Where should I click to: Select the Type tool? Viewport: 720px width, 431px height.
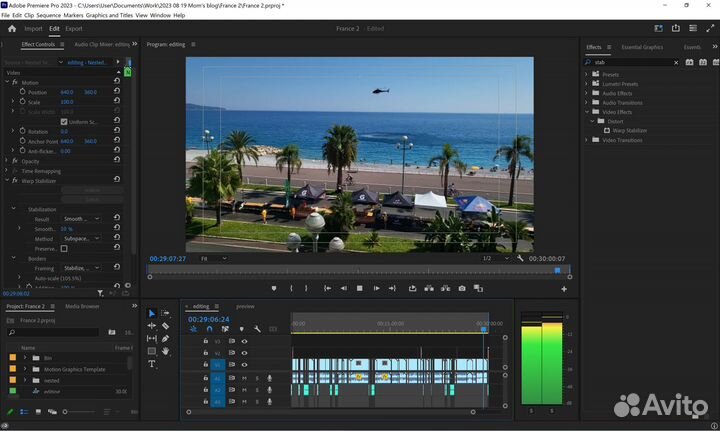(152, 364)
